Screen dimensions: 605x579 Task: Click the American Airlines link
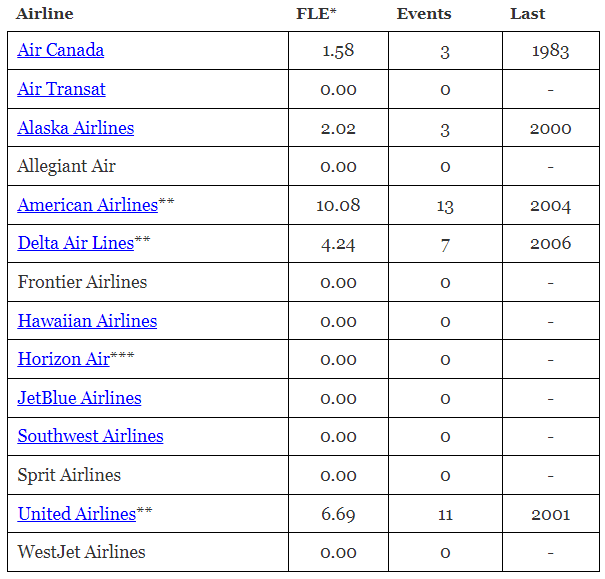[88, 205]
